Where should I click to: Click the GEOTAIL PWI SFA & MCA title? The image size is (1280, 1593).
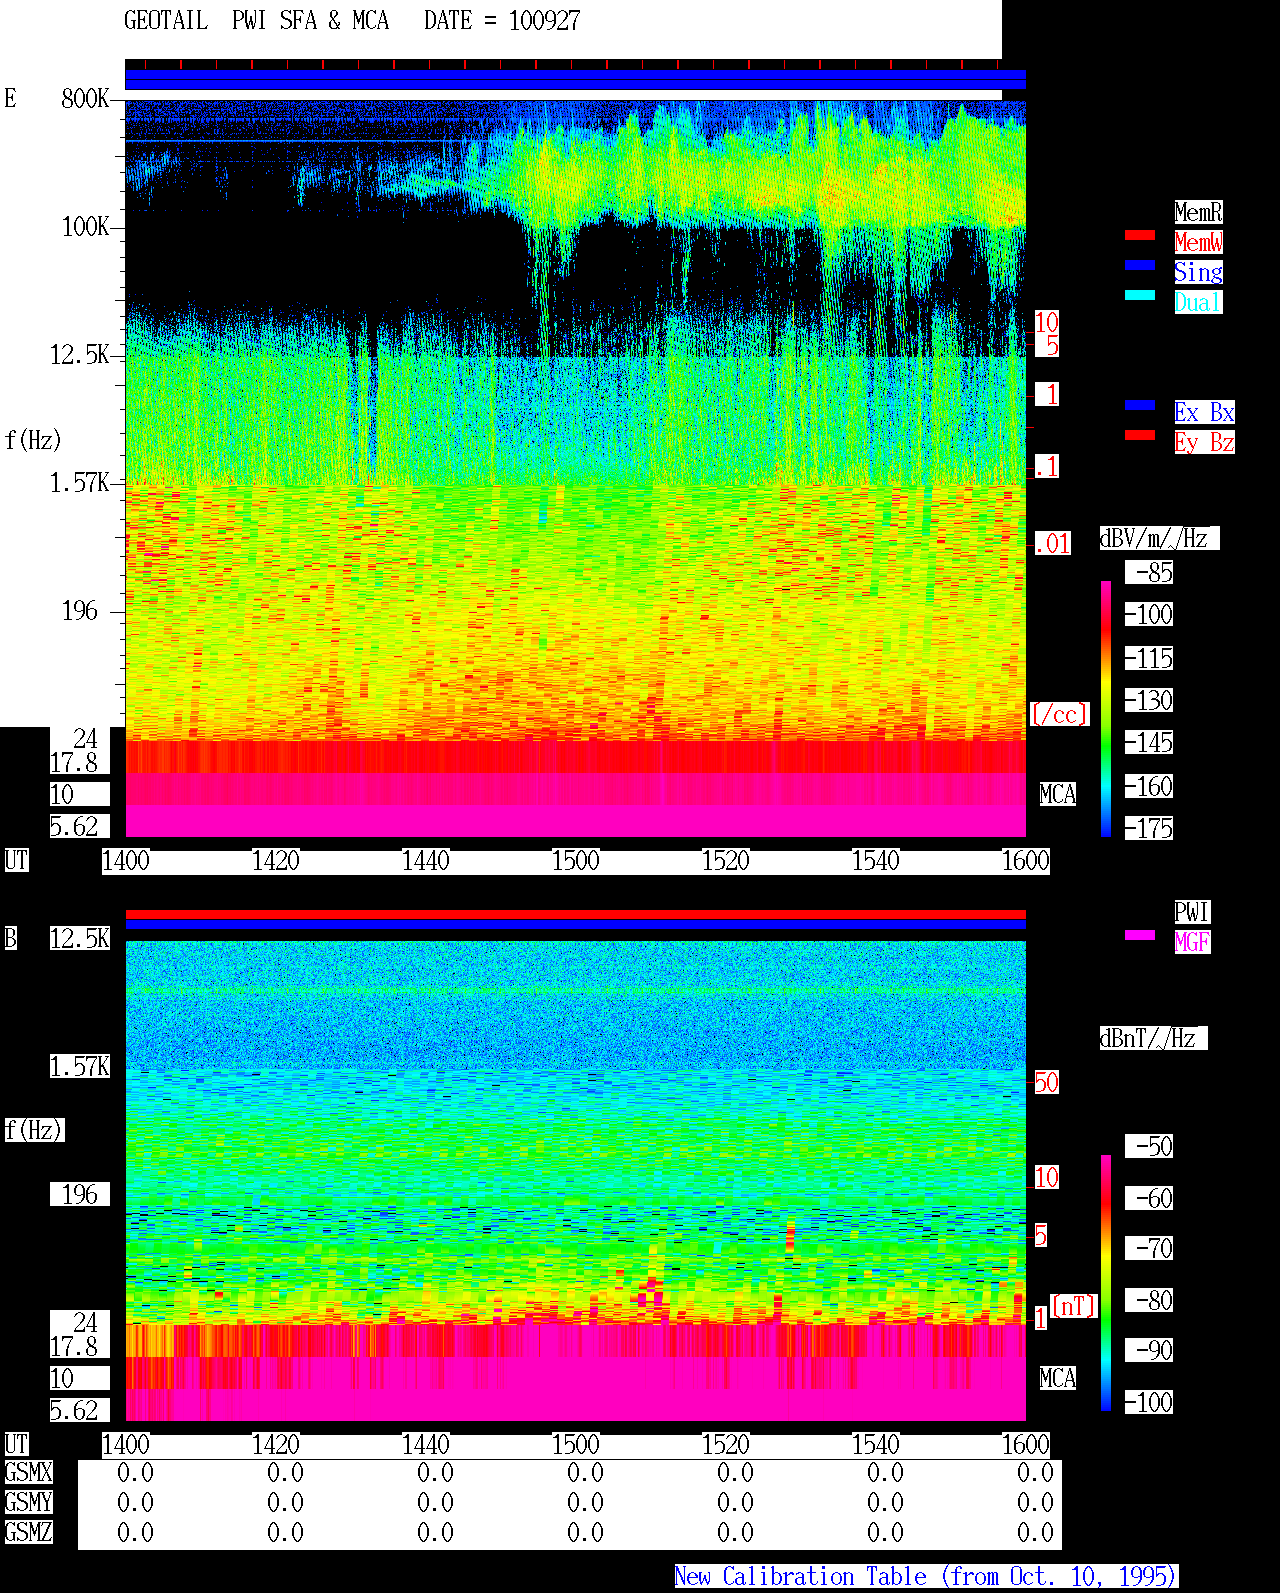pos(256,20)
